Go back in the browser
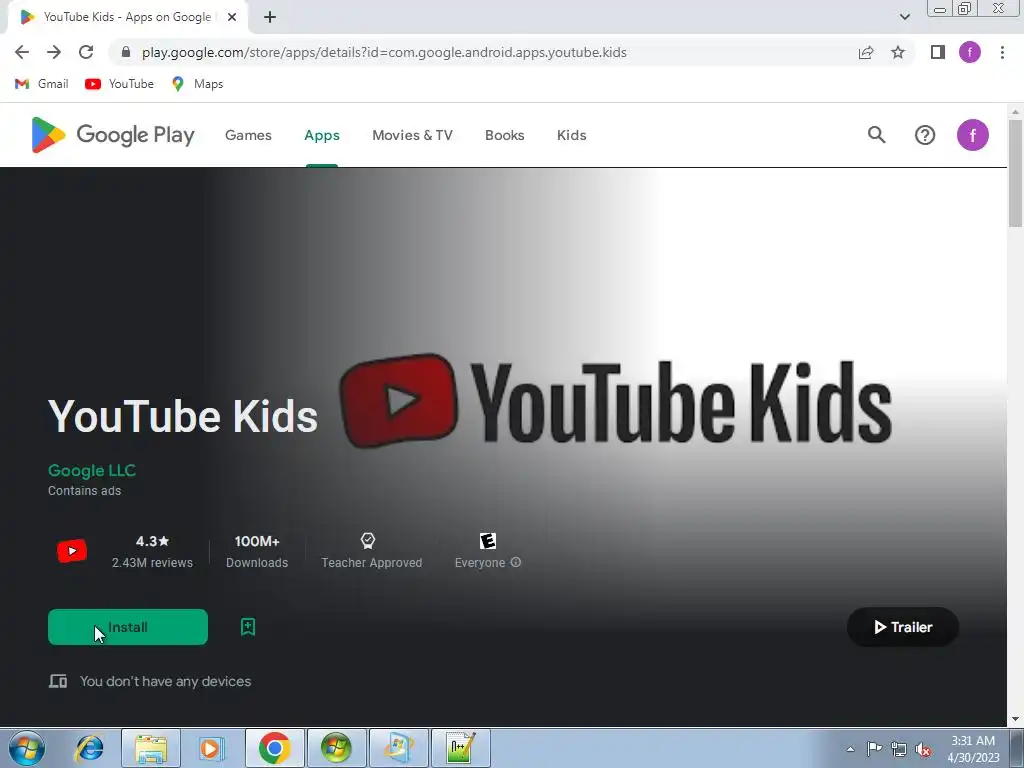This screenshot has height=768, width=1024. [22, 52]
